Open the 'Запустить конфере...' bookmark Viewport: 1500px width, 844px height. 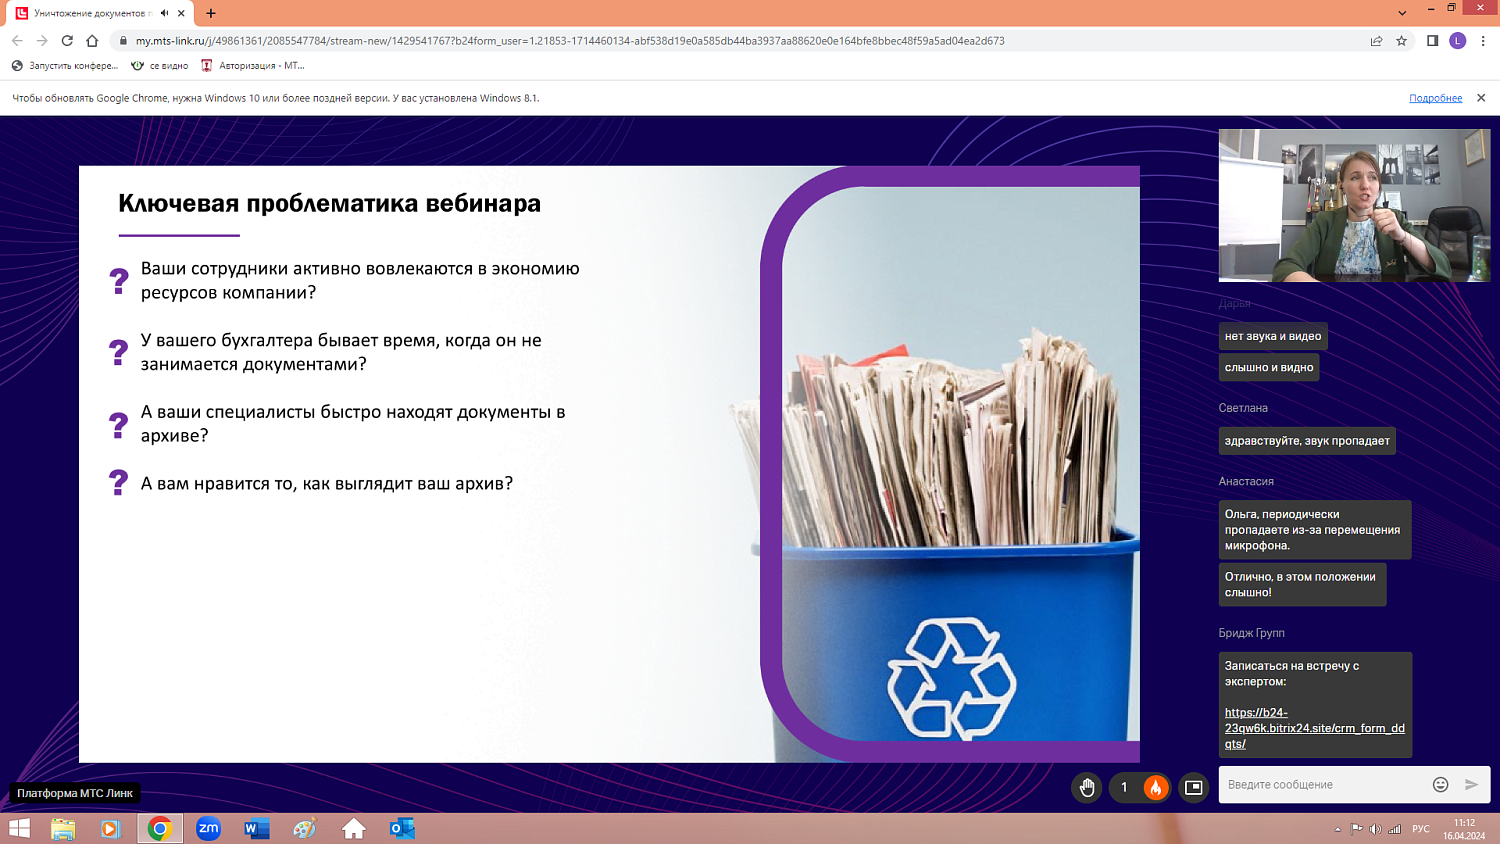tap(65, 66)
